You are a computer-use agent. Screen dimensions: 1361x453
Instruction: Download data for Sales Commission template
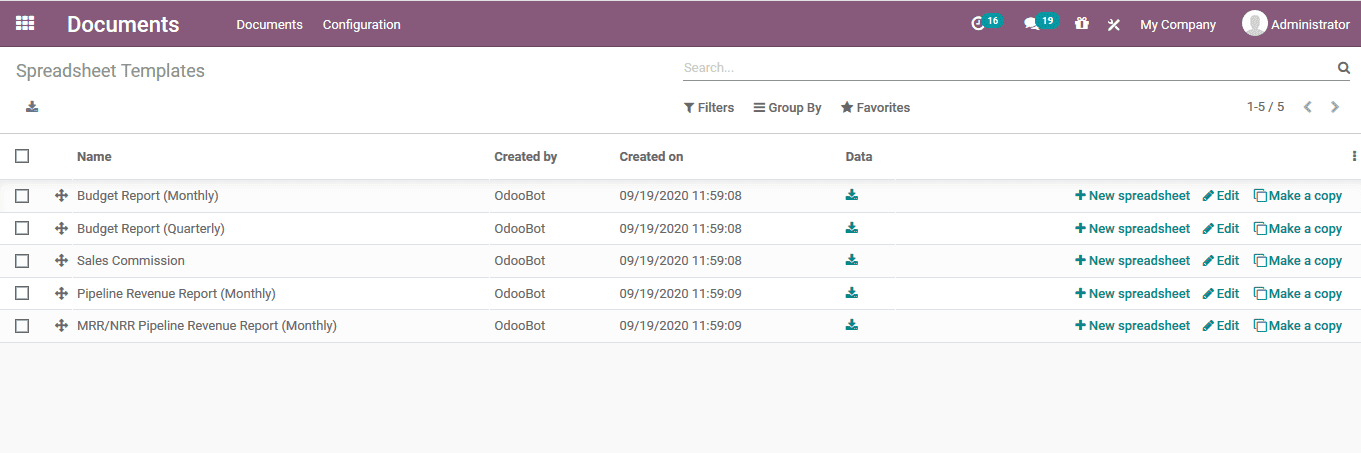851,260
